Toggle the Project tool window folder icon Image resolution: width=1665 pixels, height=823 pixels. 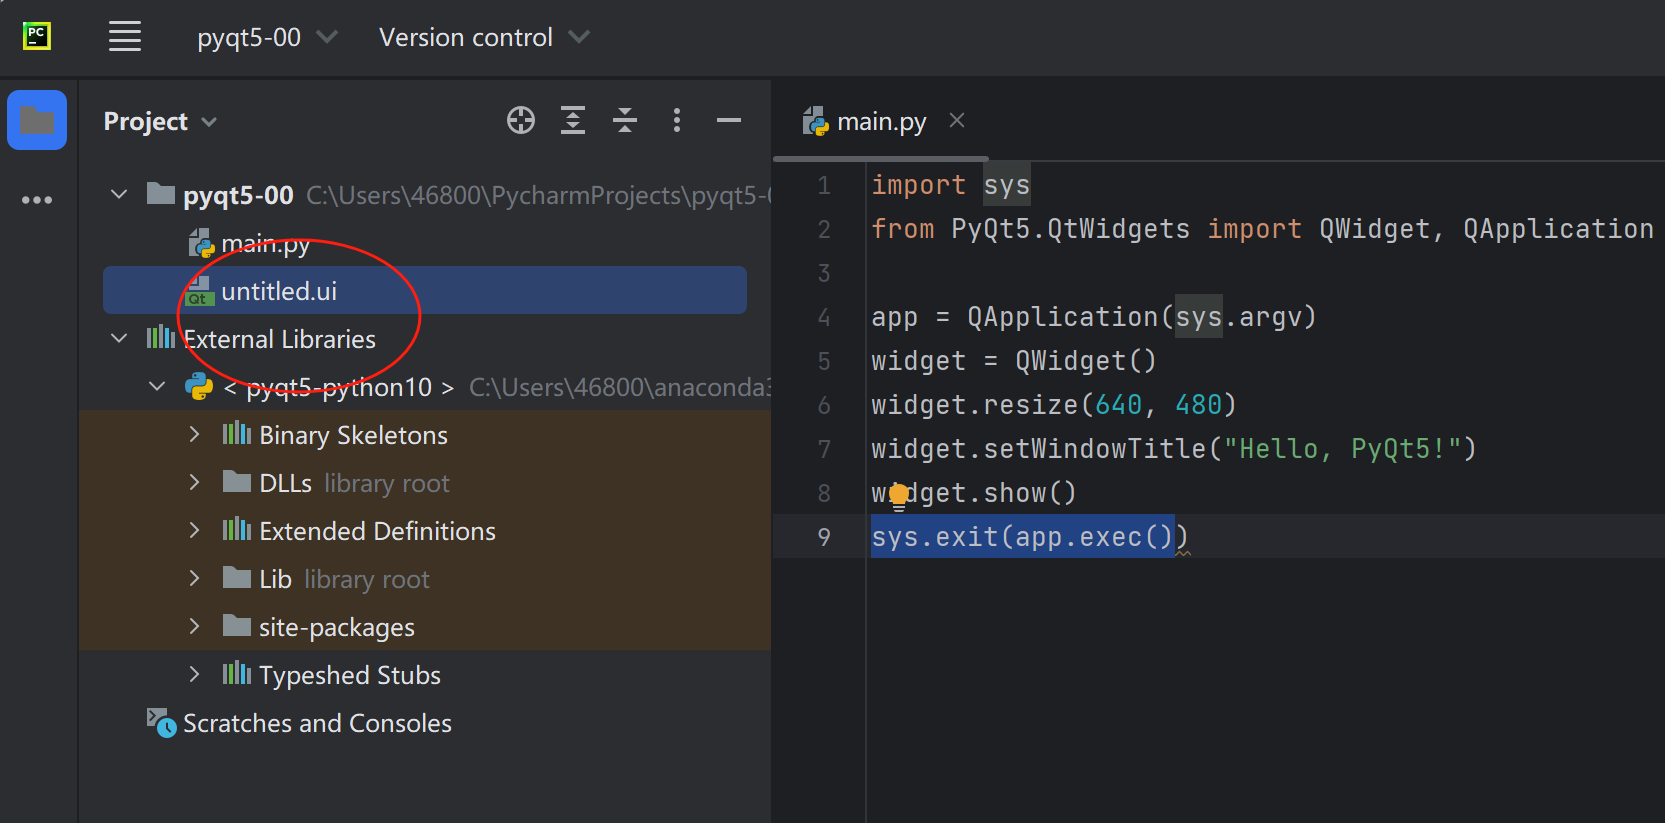[x=37, y=120]
